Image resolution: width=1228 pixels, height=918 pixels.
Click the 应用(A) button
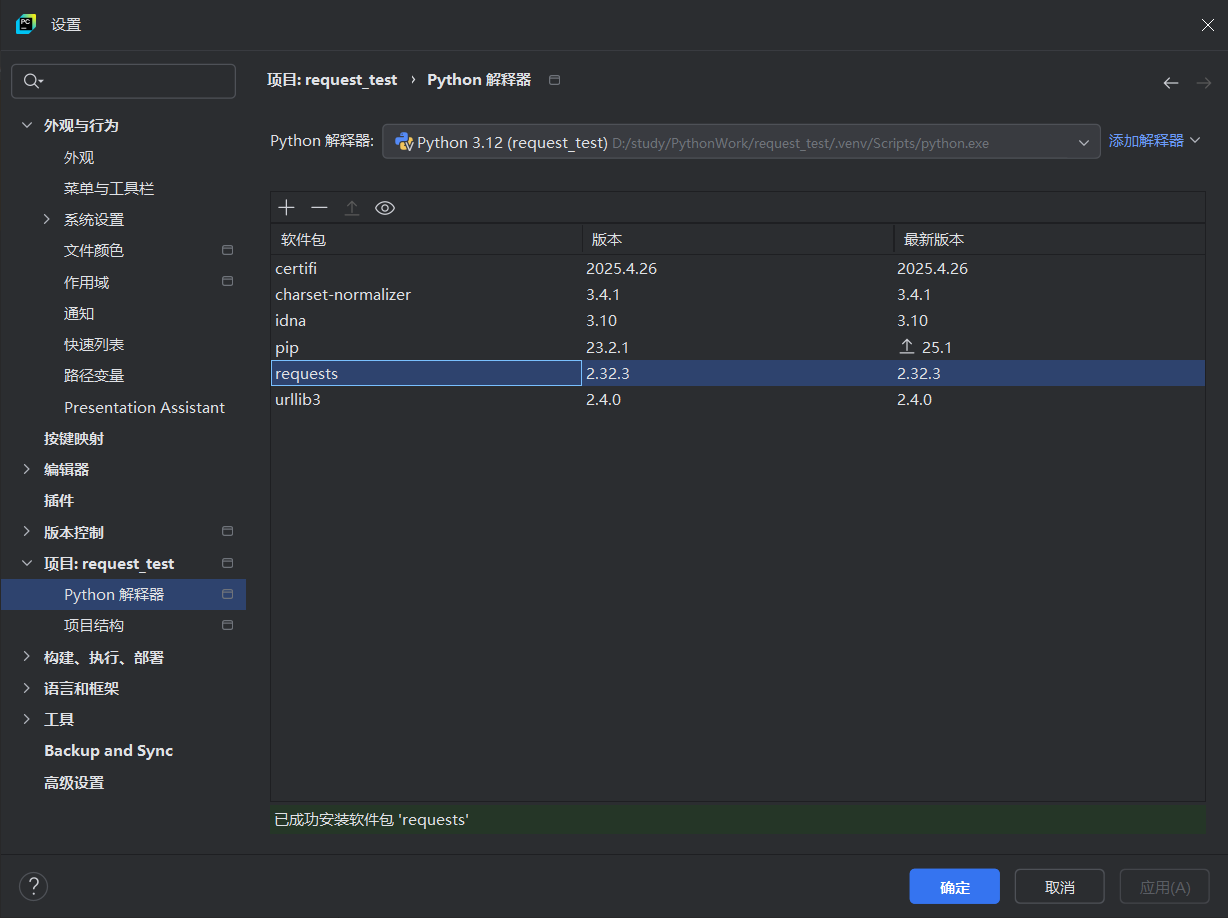[1165, 887]
